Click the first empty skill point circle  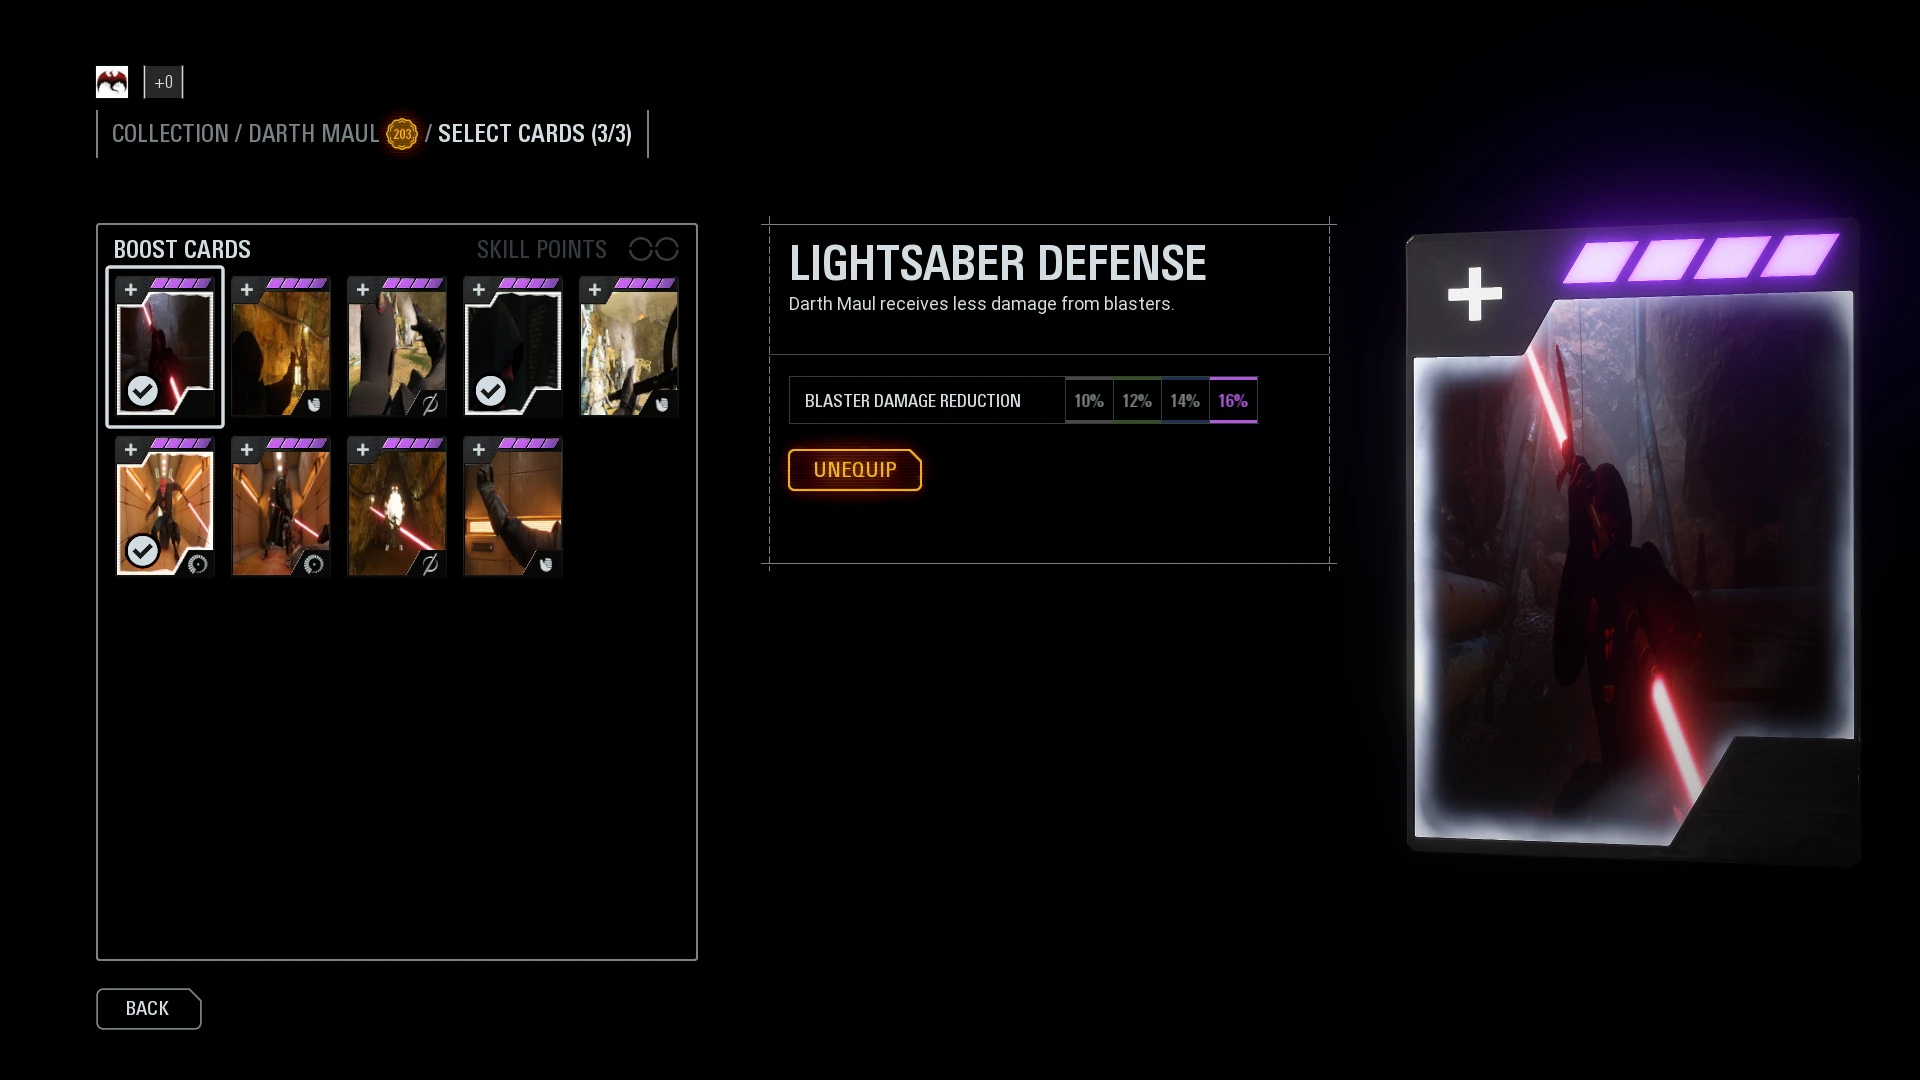point(640,249)
